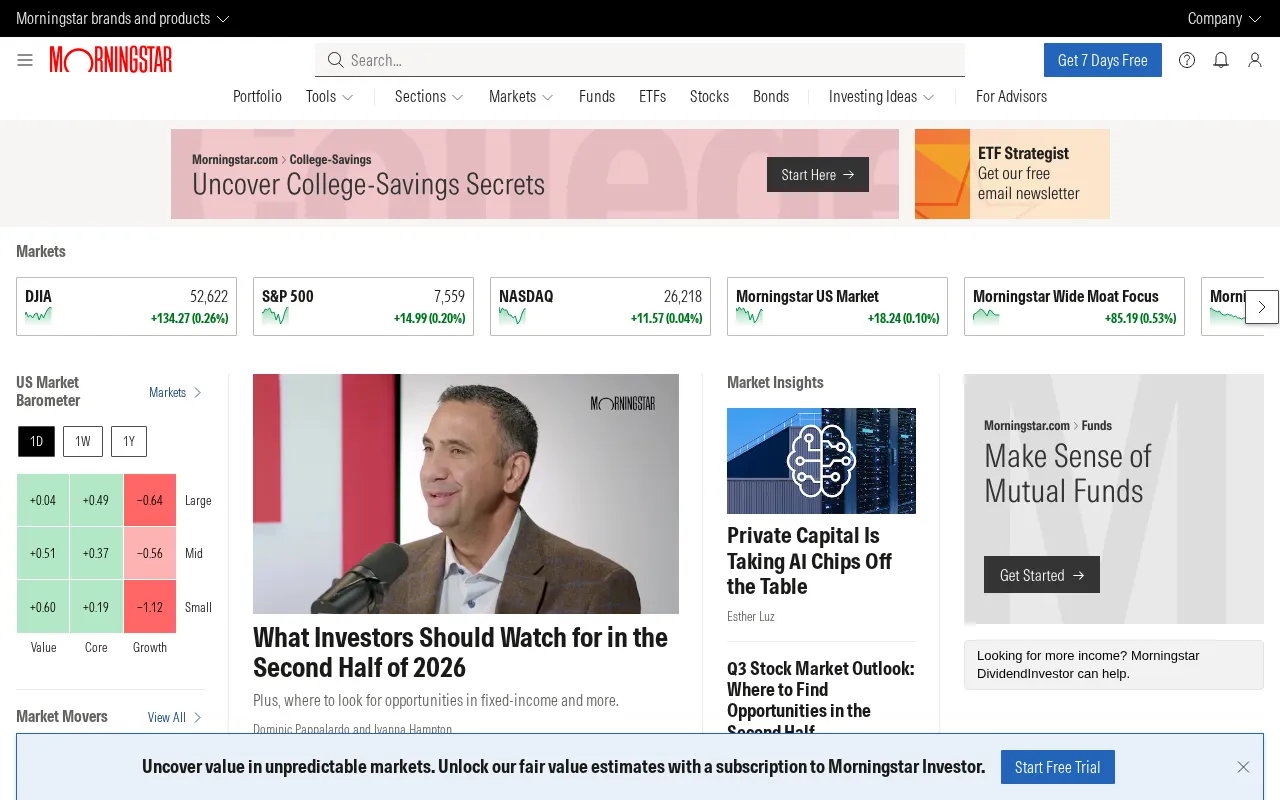Open For Advisors section
This screenshot has height=800, width=1280.
click(1011, 96)
